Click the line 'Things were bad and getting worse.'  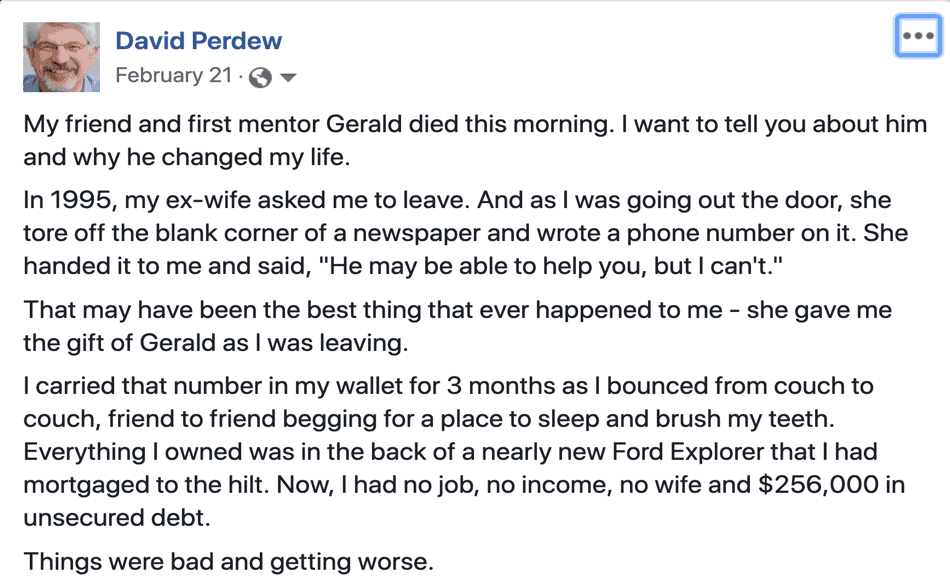228,560
